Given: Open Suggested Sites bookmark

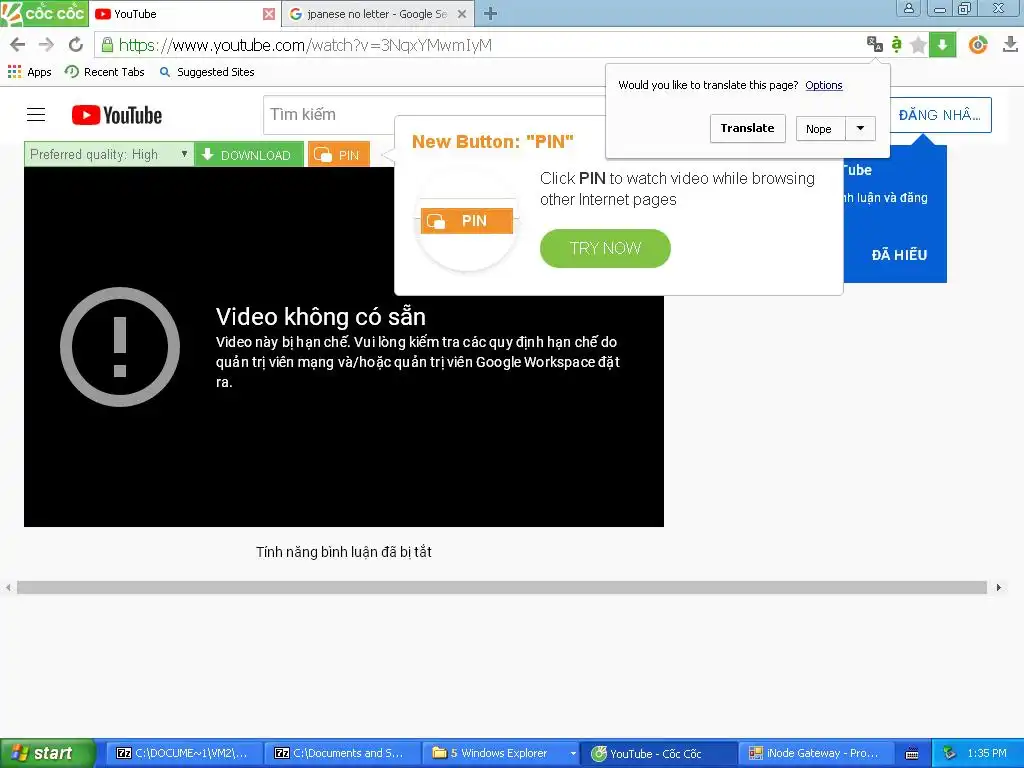Looking at the screenshot, I should pyautogui.click(x=207, y=72).
